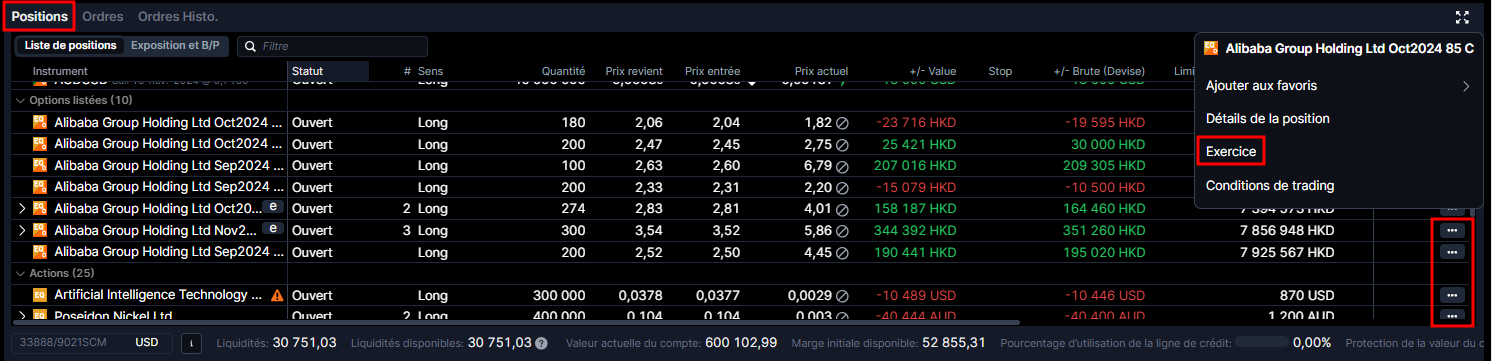Click instrument icon of Alibaba row quantity 100
This screenshot has height=361, width=1492.
pos(40,166)
